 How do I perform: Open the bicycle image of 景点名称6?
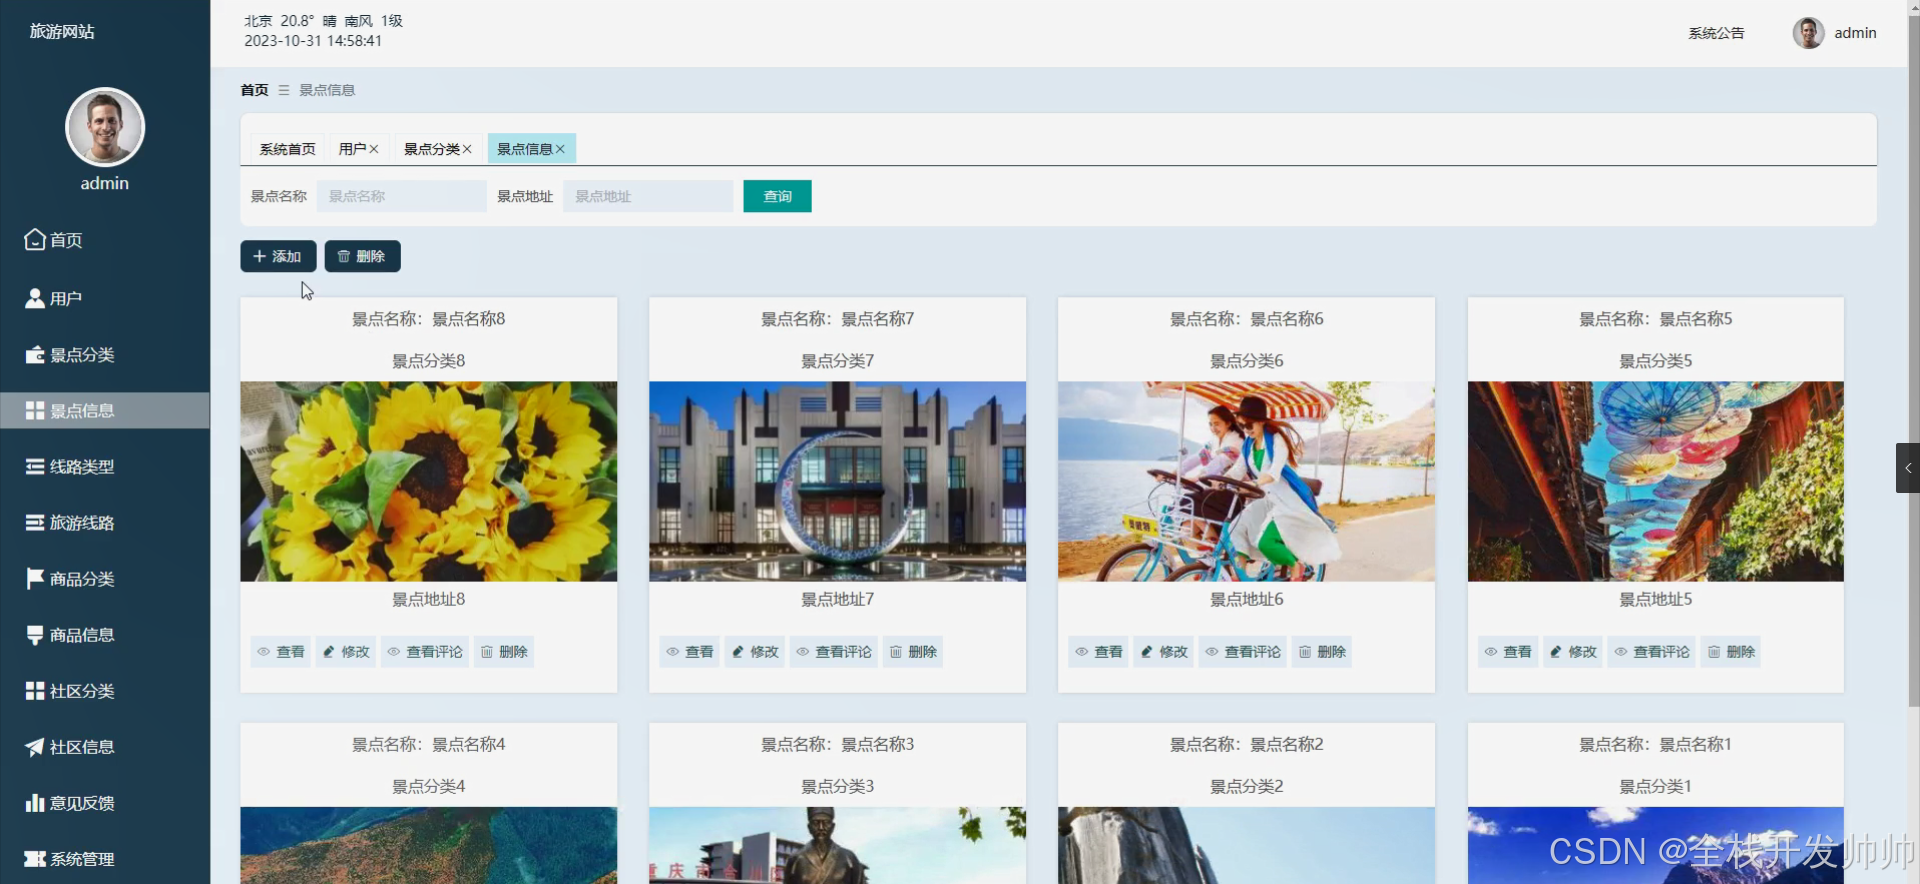tap(1246, 481)
